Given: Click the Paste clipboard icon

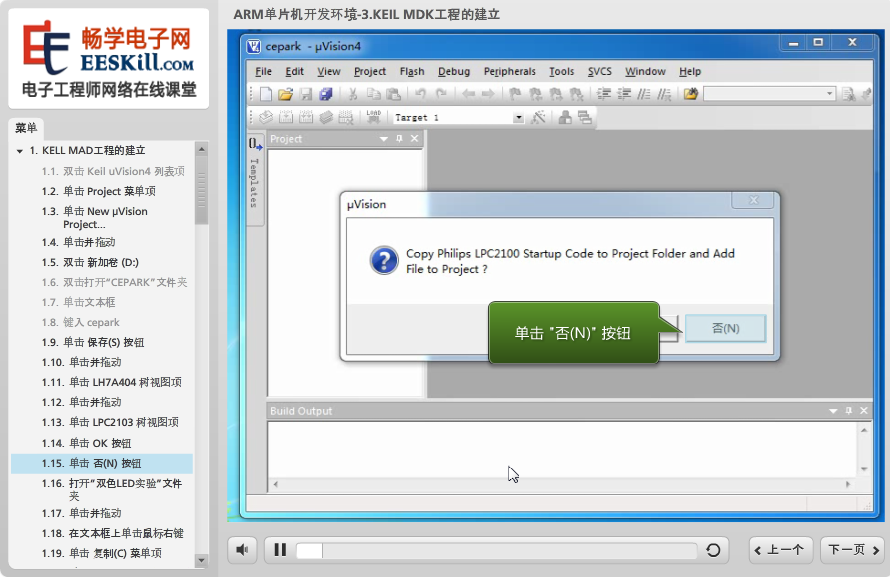Looking at the screenshot, I should coord(393,94).
